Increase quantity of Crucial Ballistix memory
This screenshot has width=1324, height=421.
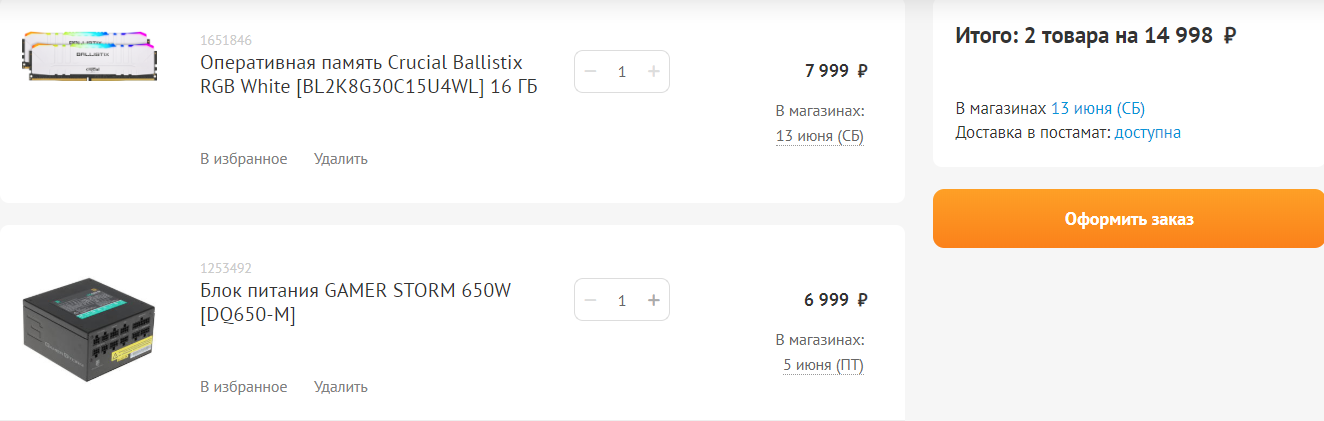(653, 72)
